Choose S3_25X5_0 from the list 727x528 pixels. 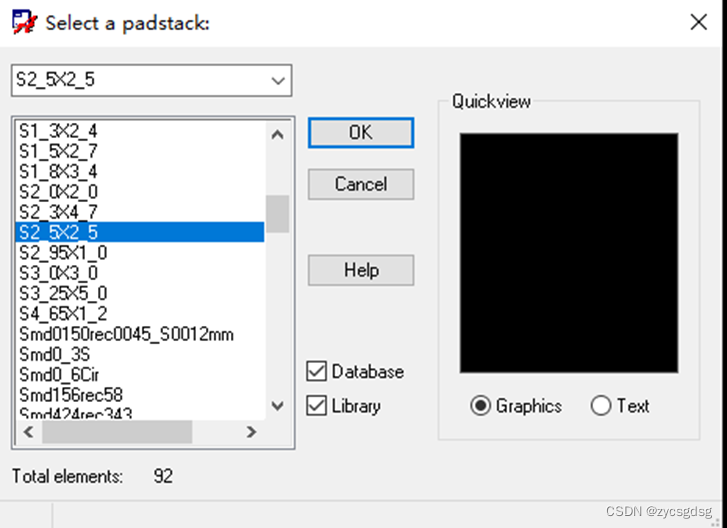(63, 293)
